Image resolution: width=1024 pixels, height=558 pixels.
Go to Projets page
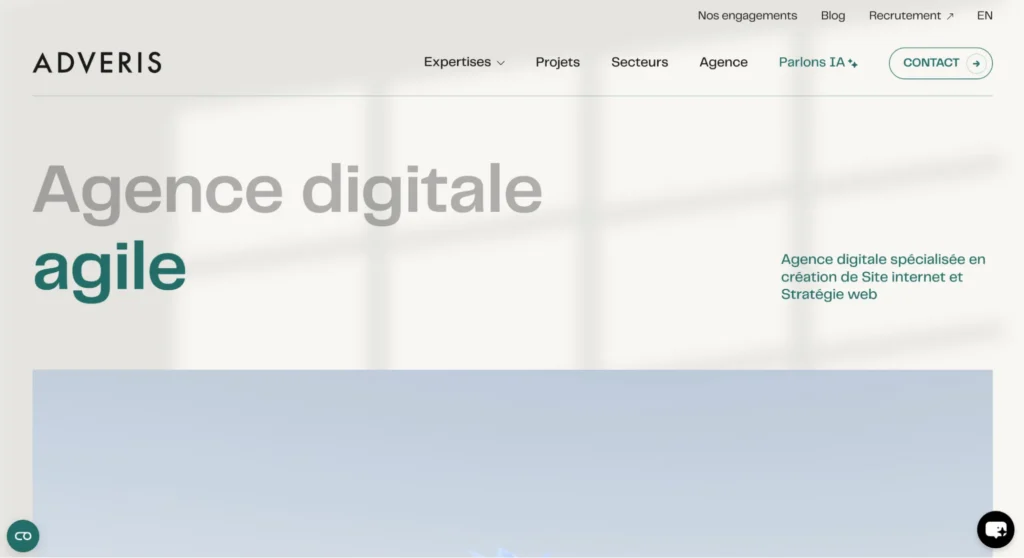pos(558,62)
